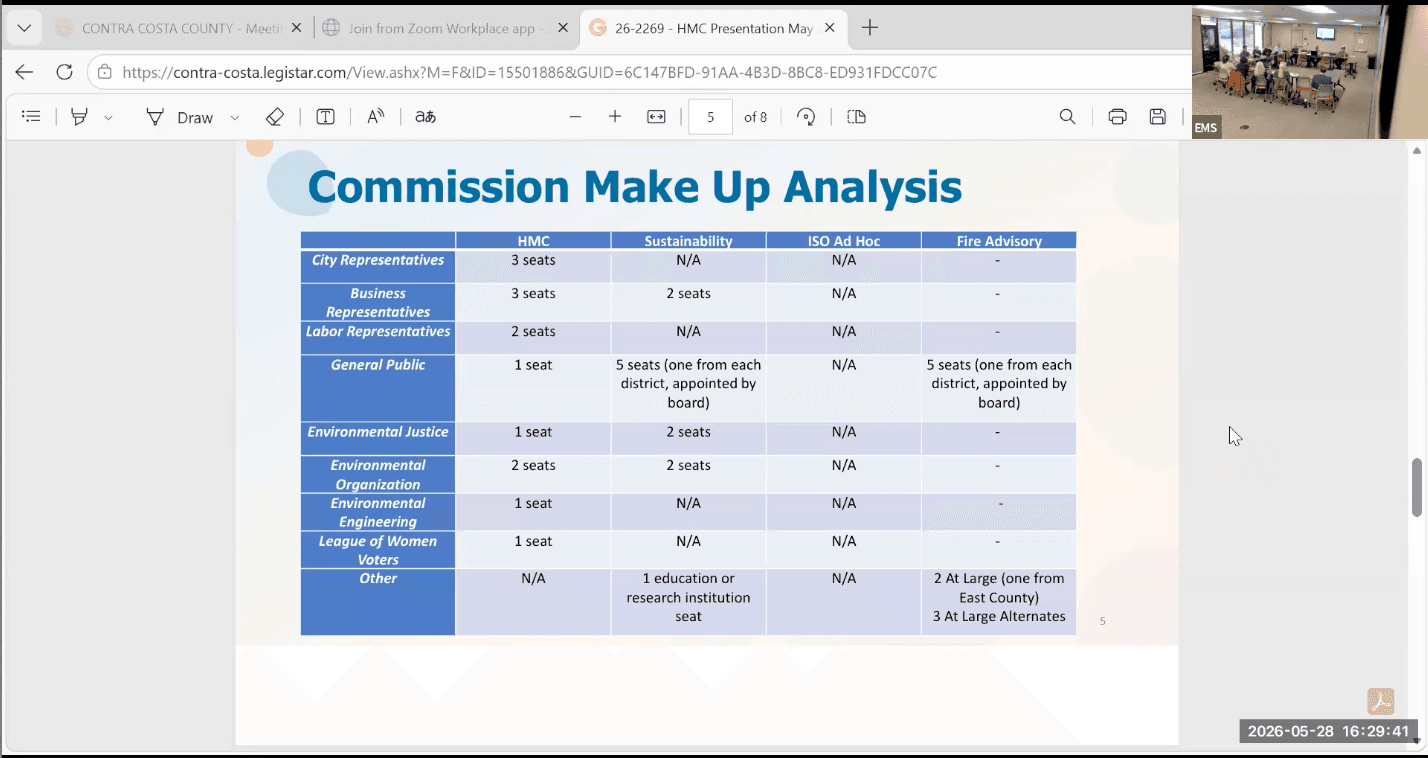The image size is (1428, 758).
Task: Click the Adobe Acrobat icon at bottom right
Action: 1381,701
